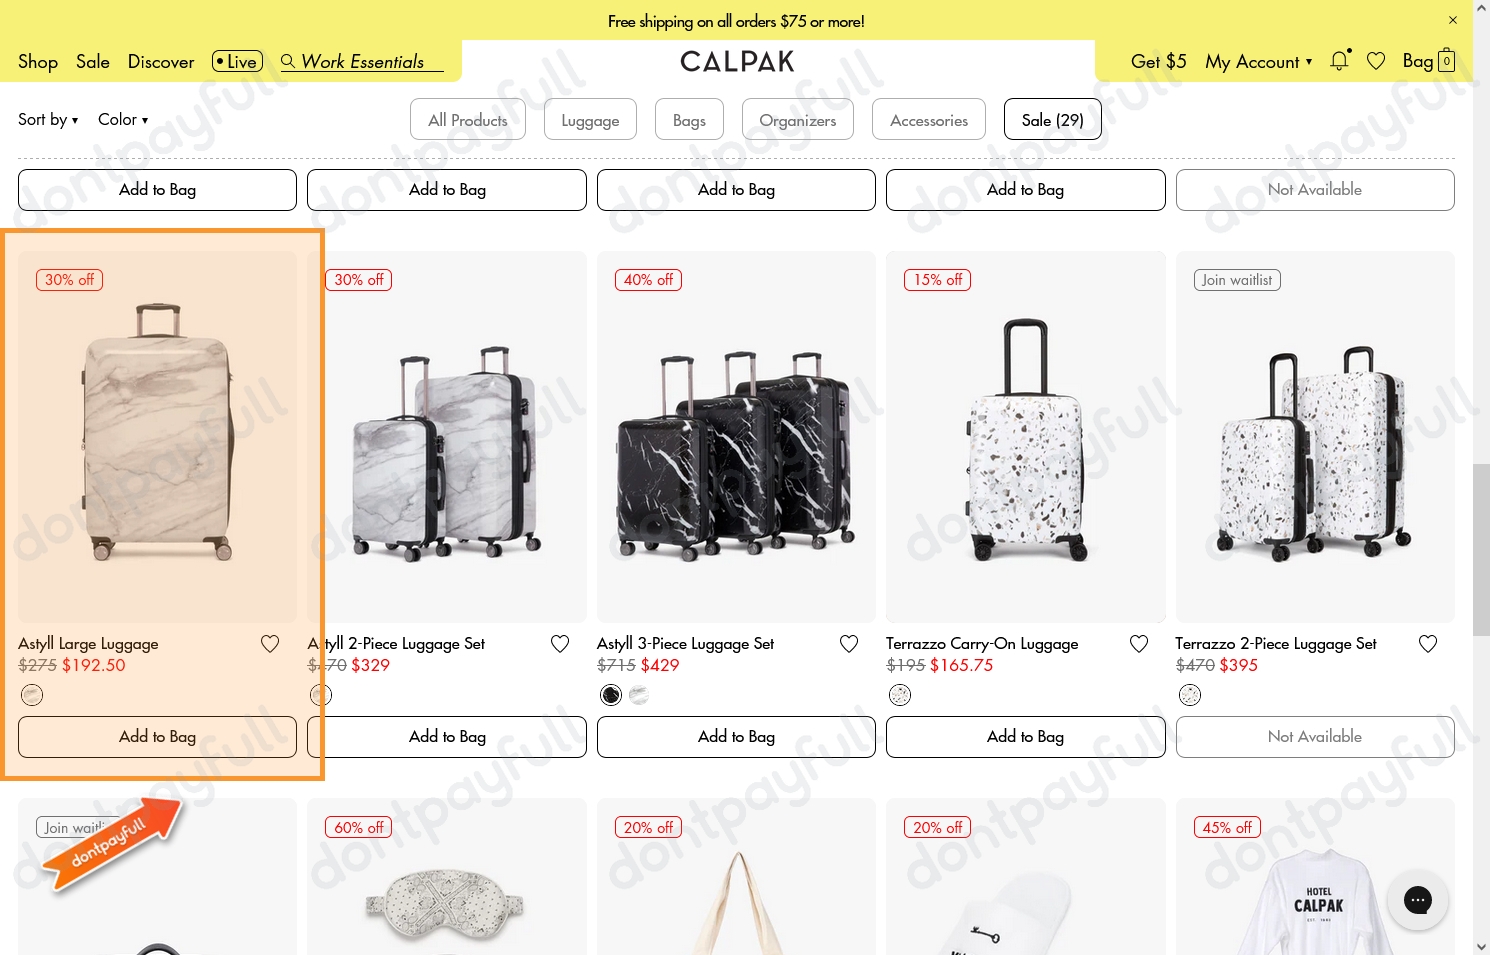Select the black swatch on Astyll 3-Piece set

[x=610, y=694]
